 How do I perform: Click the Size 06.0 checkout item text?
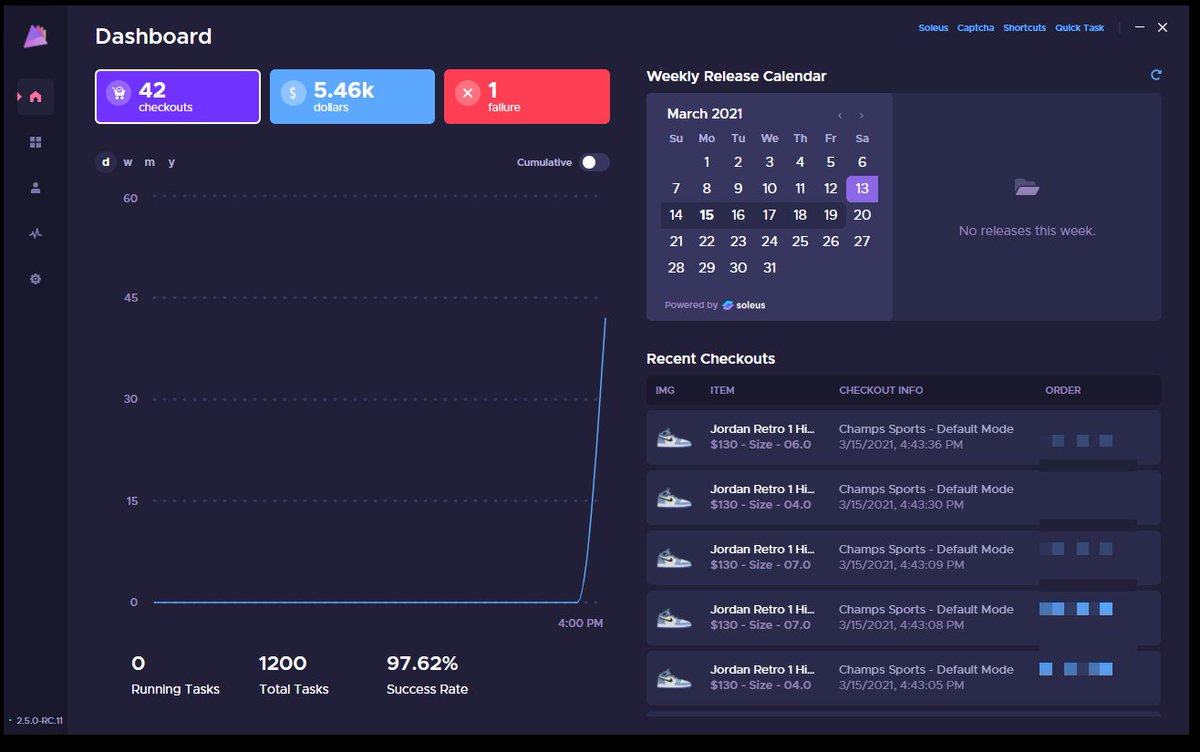(x=762, y=437)
